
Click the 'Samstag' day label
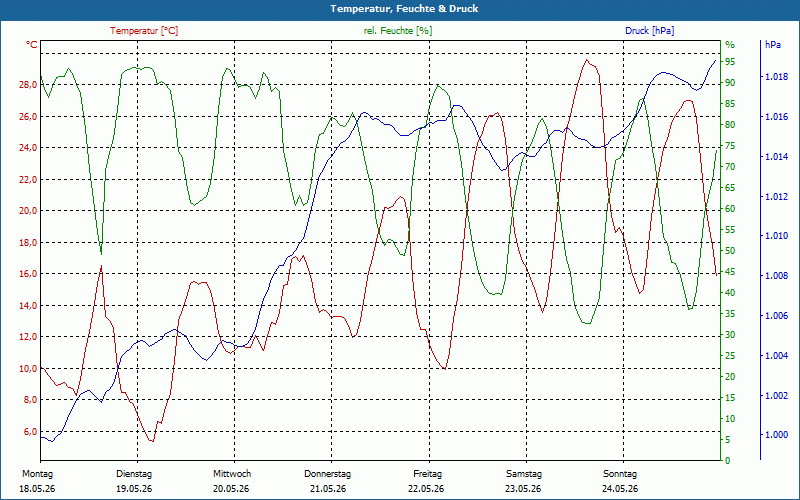coord(524,474)
